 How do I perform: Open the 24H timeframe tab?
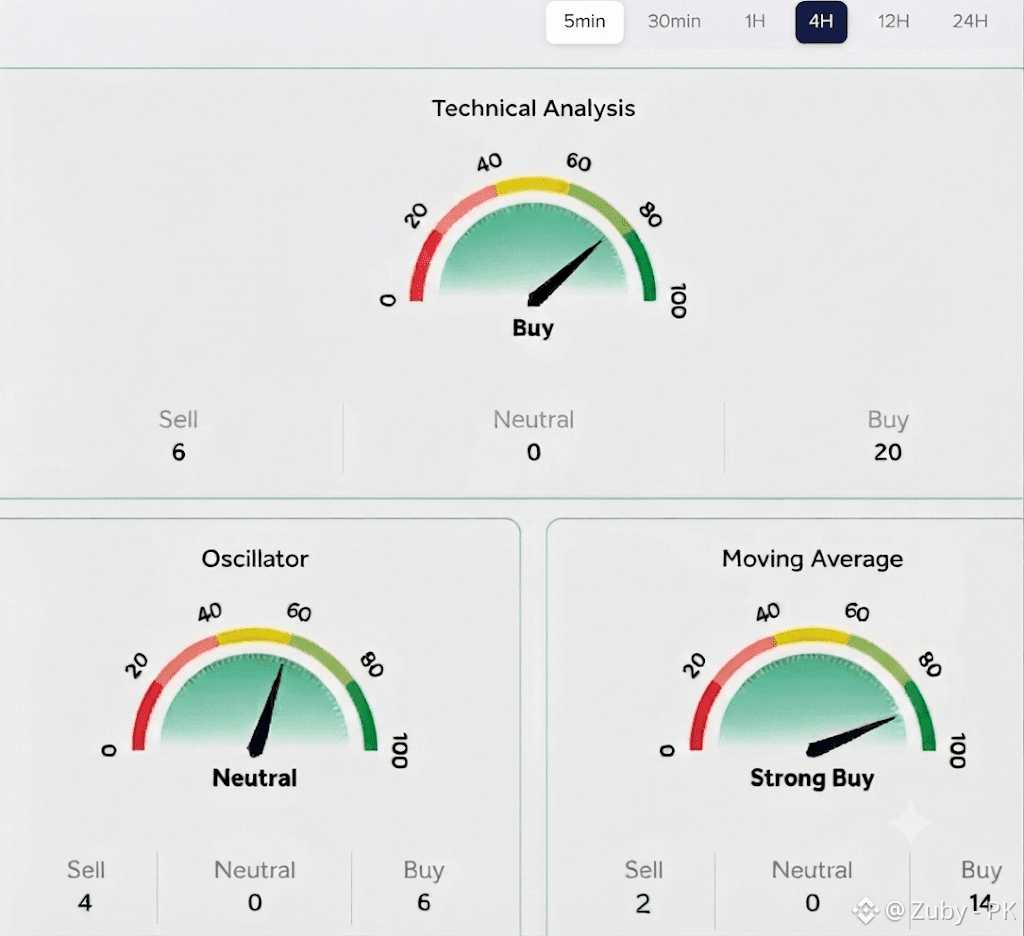coord(970,22)
